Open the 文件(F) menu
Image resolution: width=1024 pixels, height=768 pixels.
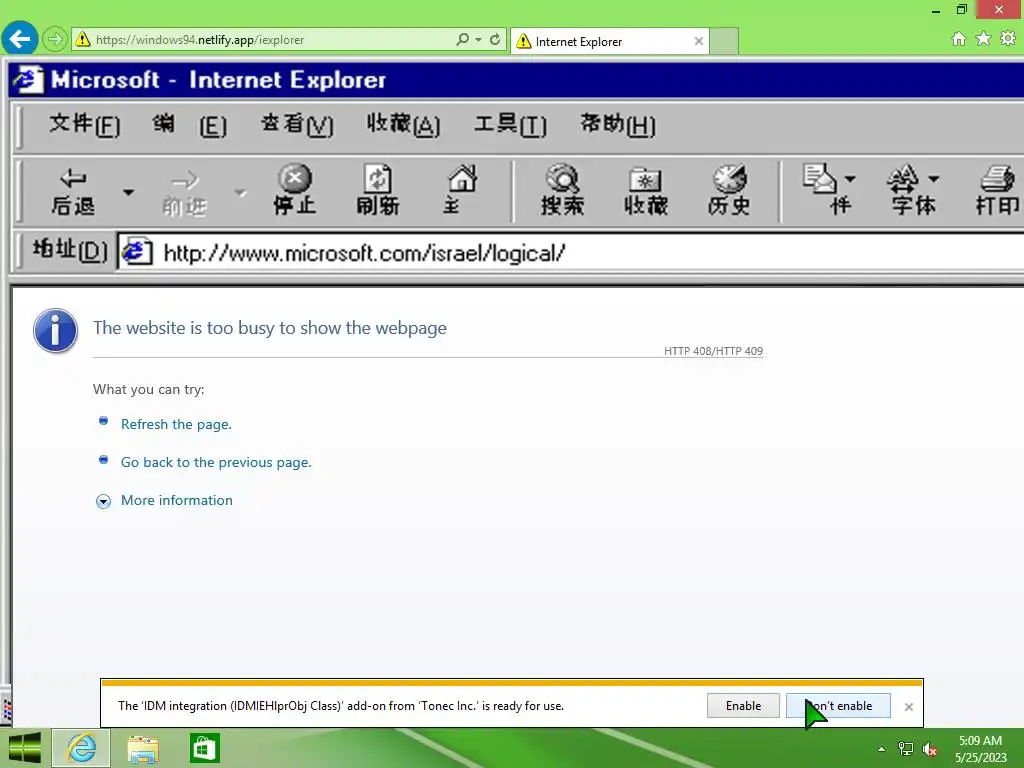point(85,124)
